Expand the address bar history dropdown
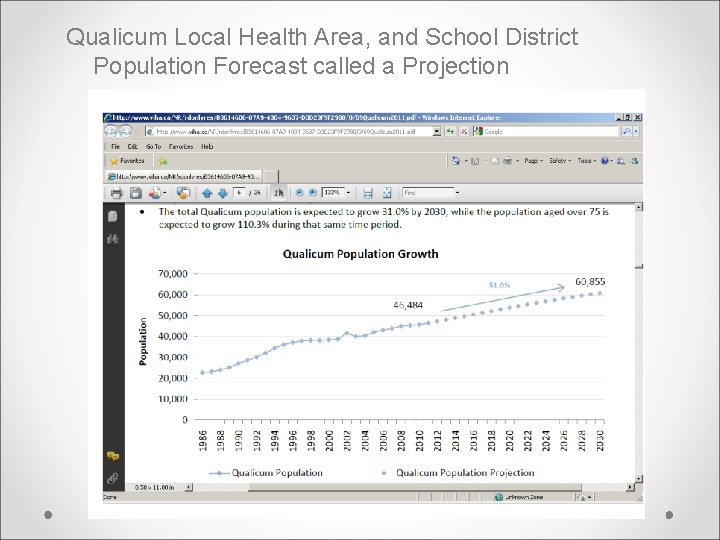Image resolution: width=720 pixels, height=540 pixels. (437, 131)
